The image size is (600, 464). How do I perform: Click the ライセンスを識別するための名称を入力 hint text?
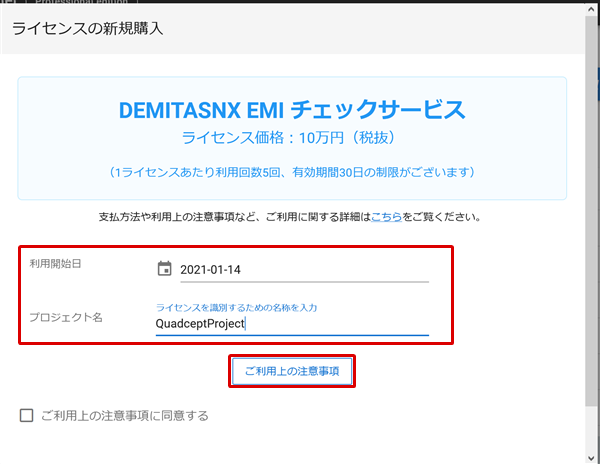pyautogui.click(x=236, y=308)
